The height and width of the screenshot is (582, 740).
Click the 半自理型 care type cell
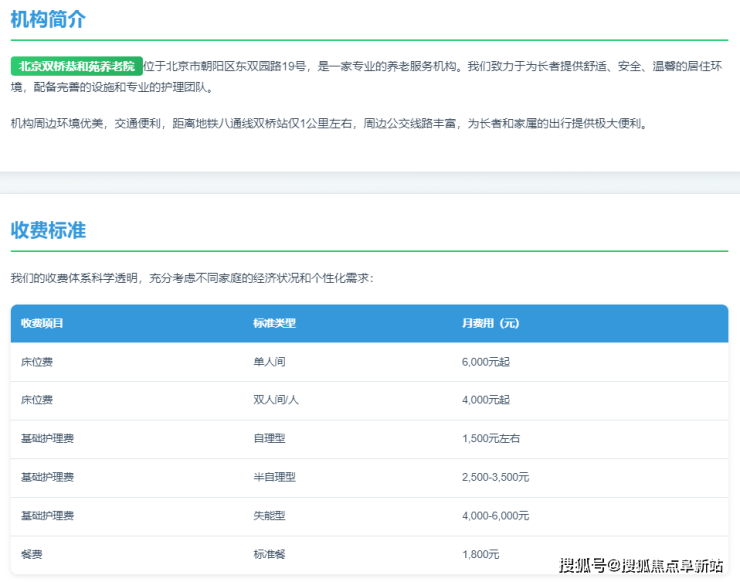[x=274, y=477]
